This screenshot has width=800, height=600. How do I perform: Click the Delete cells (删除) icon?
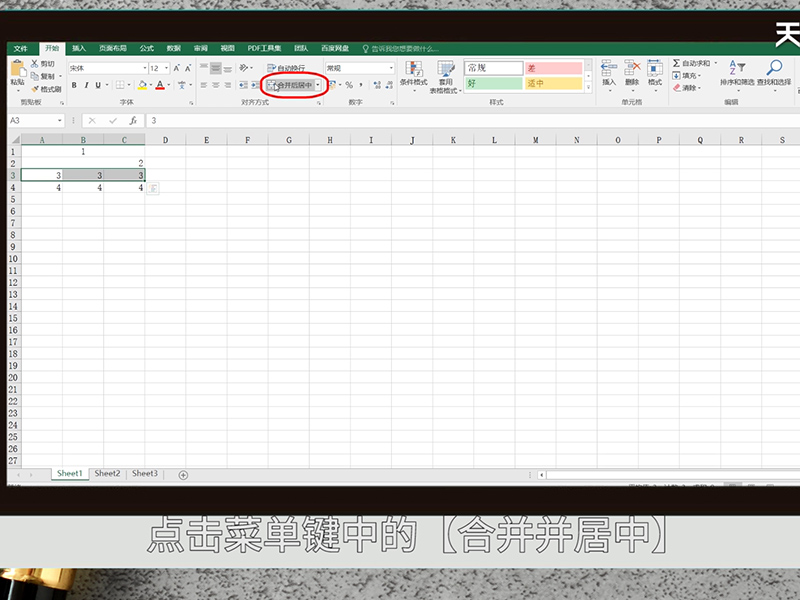point(632,68)
